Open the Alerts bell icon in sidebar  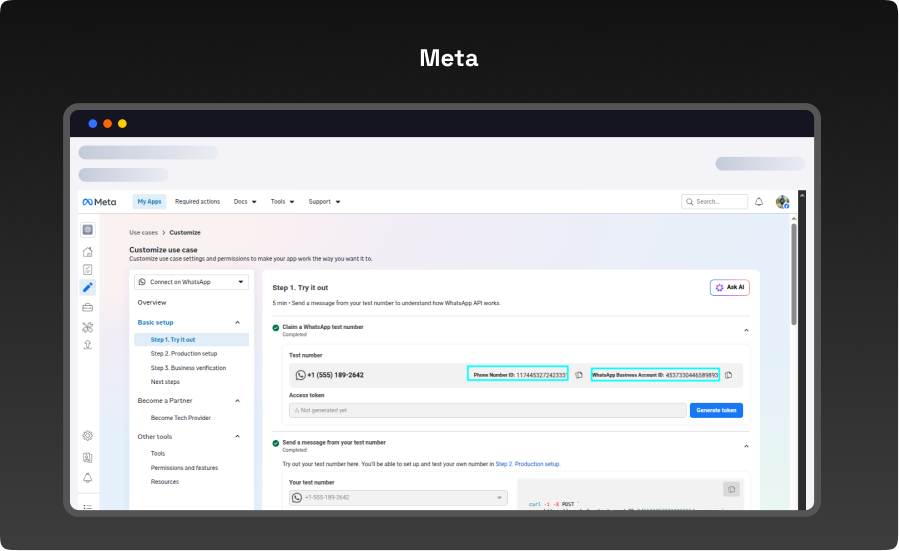[88, 478]
